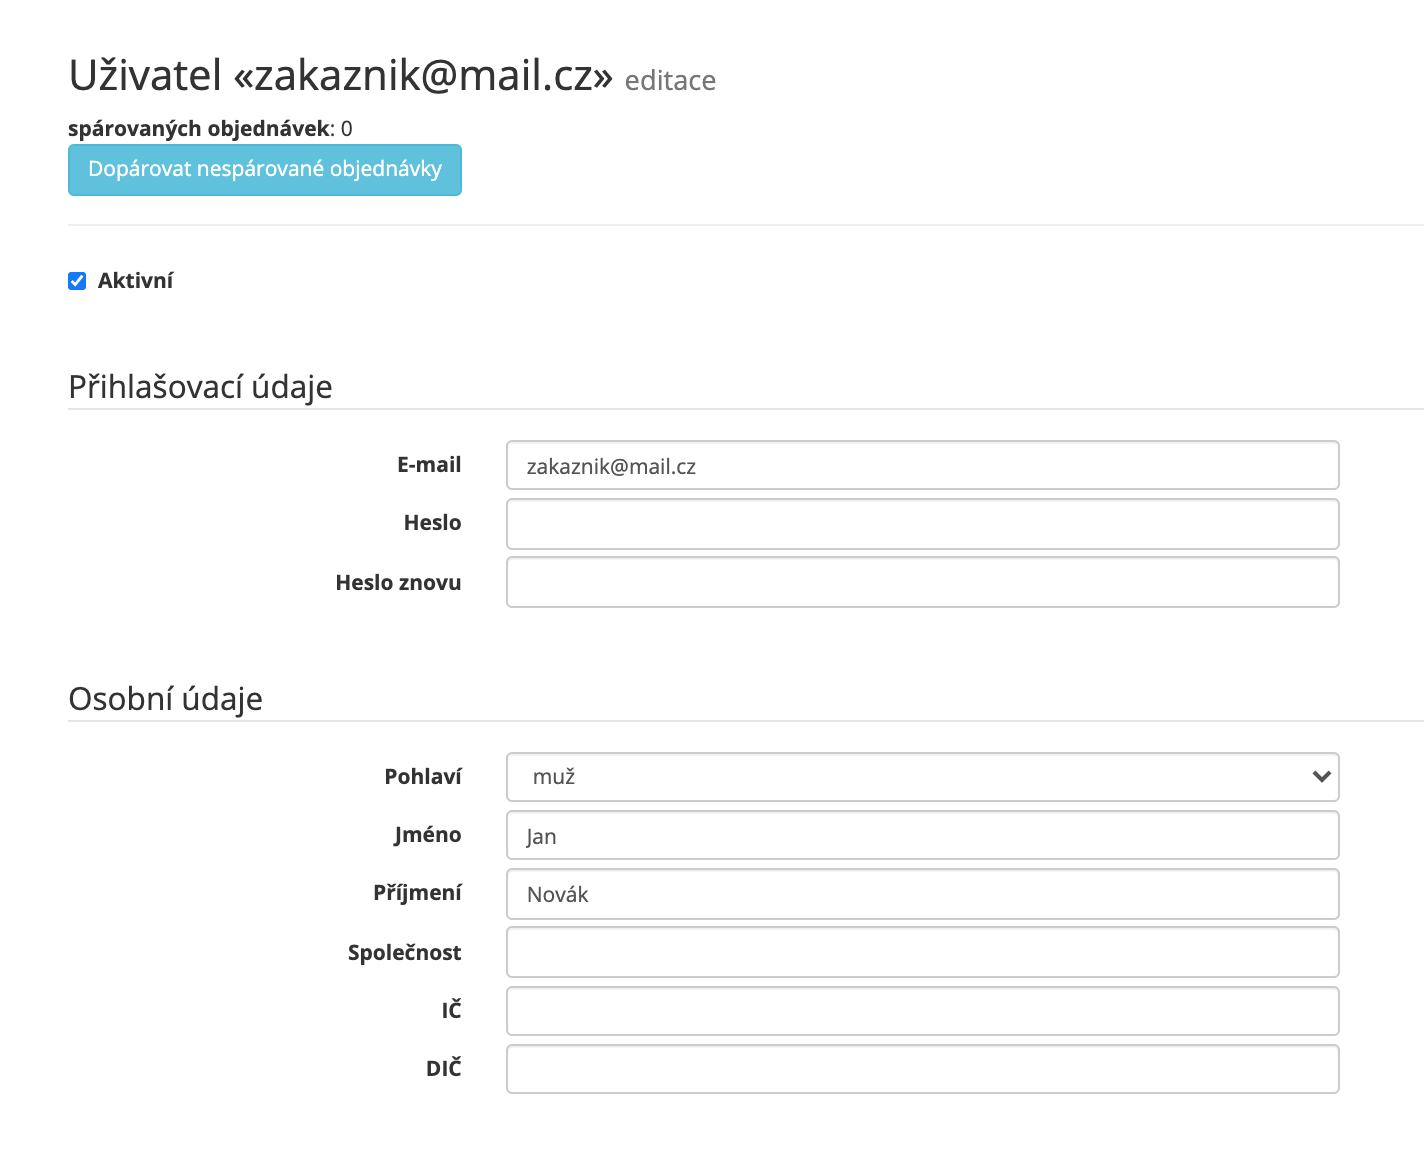
Task: Click the Pohlaví field label
Action: click(423, 777)
